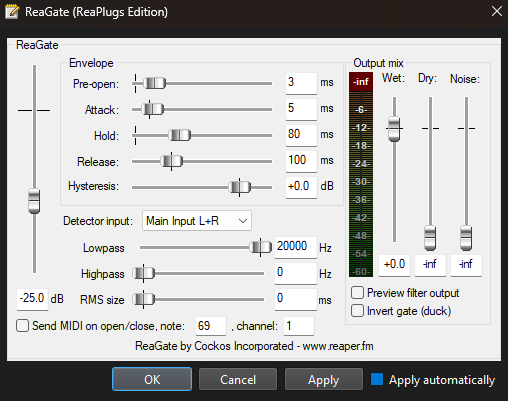The image size is (508, 401).
Task: Click the -inf peak indicator on meter
Action: (x=361, y=82)
